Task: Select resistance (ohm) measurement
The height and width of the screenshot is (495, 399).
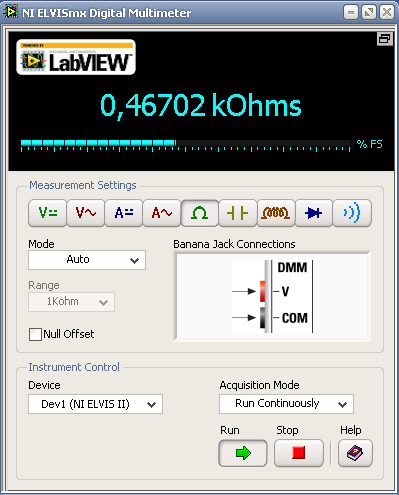Action: [199, 213]
